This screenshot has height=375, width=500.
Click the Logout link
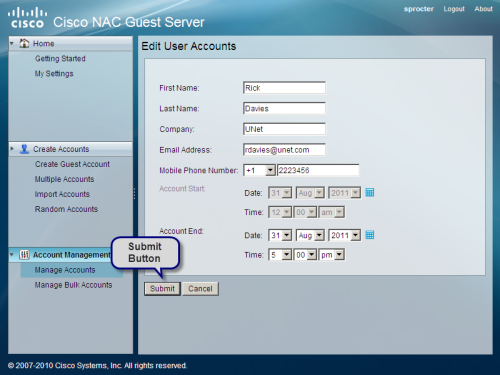tap(454, 9)
